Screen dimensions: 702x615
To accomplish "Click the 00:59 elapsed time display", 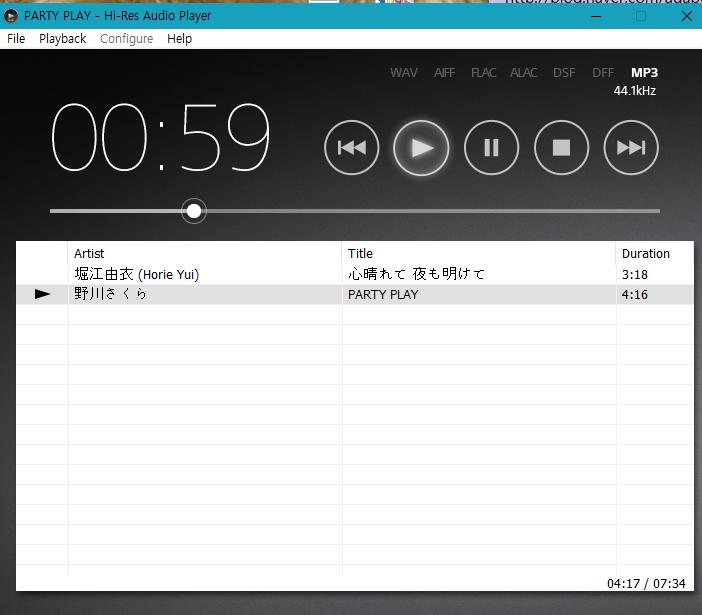I will click(x=161, y=138).
